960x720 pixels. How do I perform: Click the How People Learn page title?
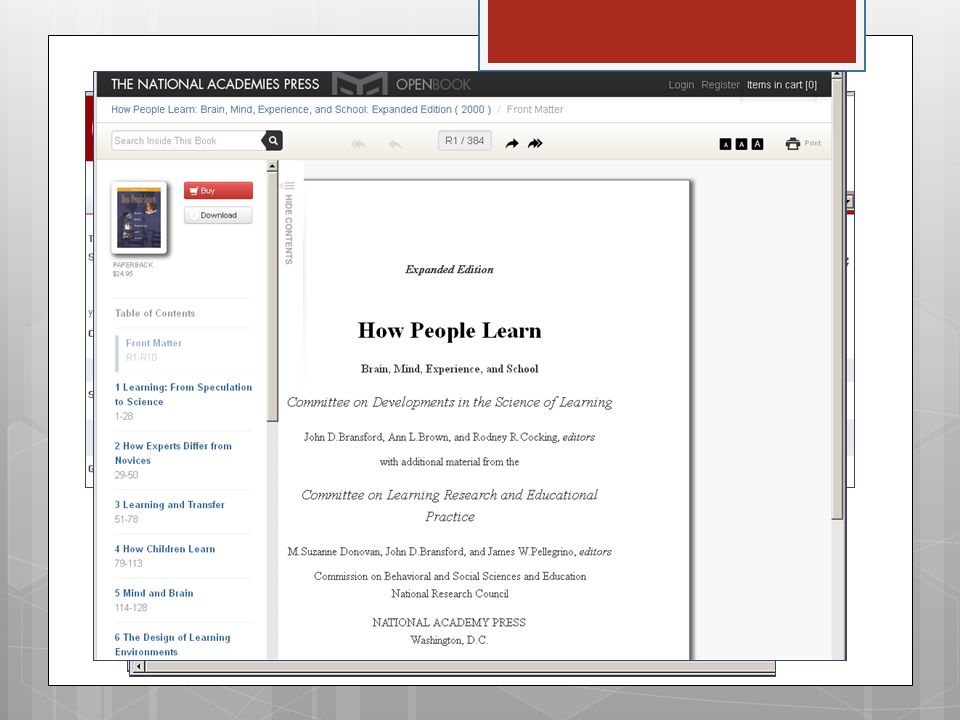(449, 331)
